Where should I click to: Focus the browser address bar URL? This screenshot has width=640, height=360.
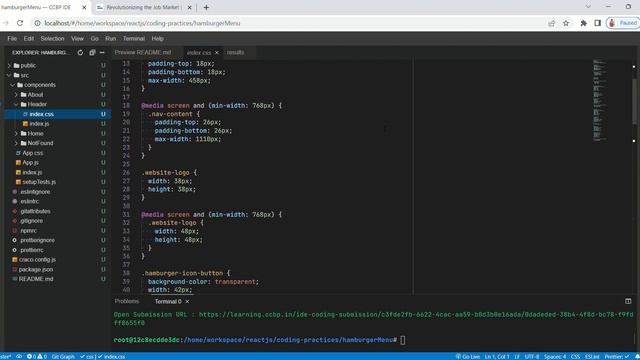(x=142, y=23)
